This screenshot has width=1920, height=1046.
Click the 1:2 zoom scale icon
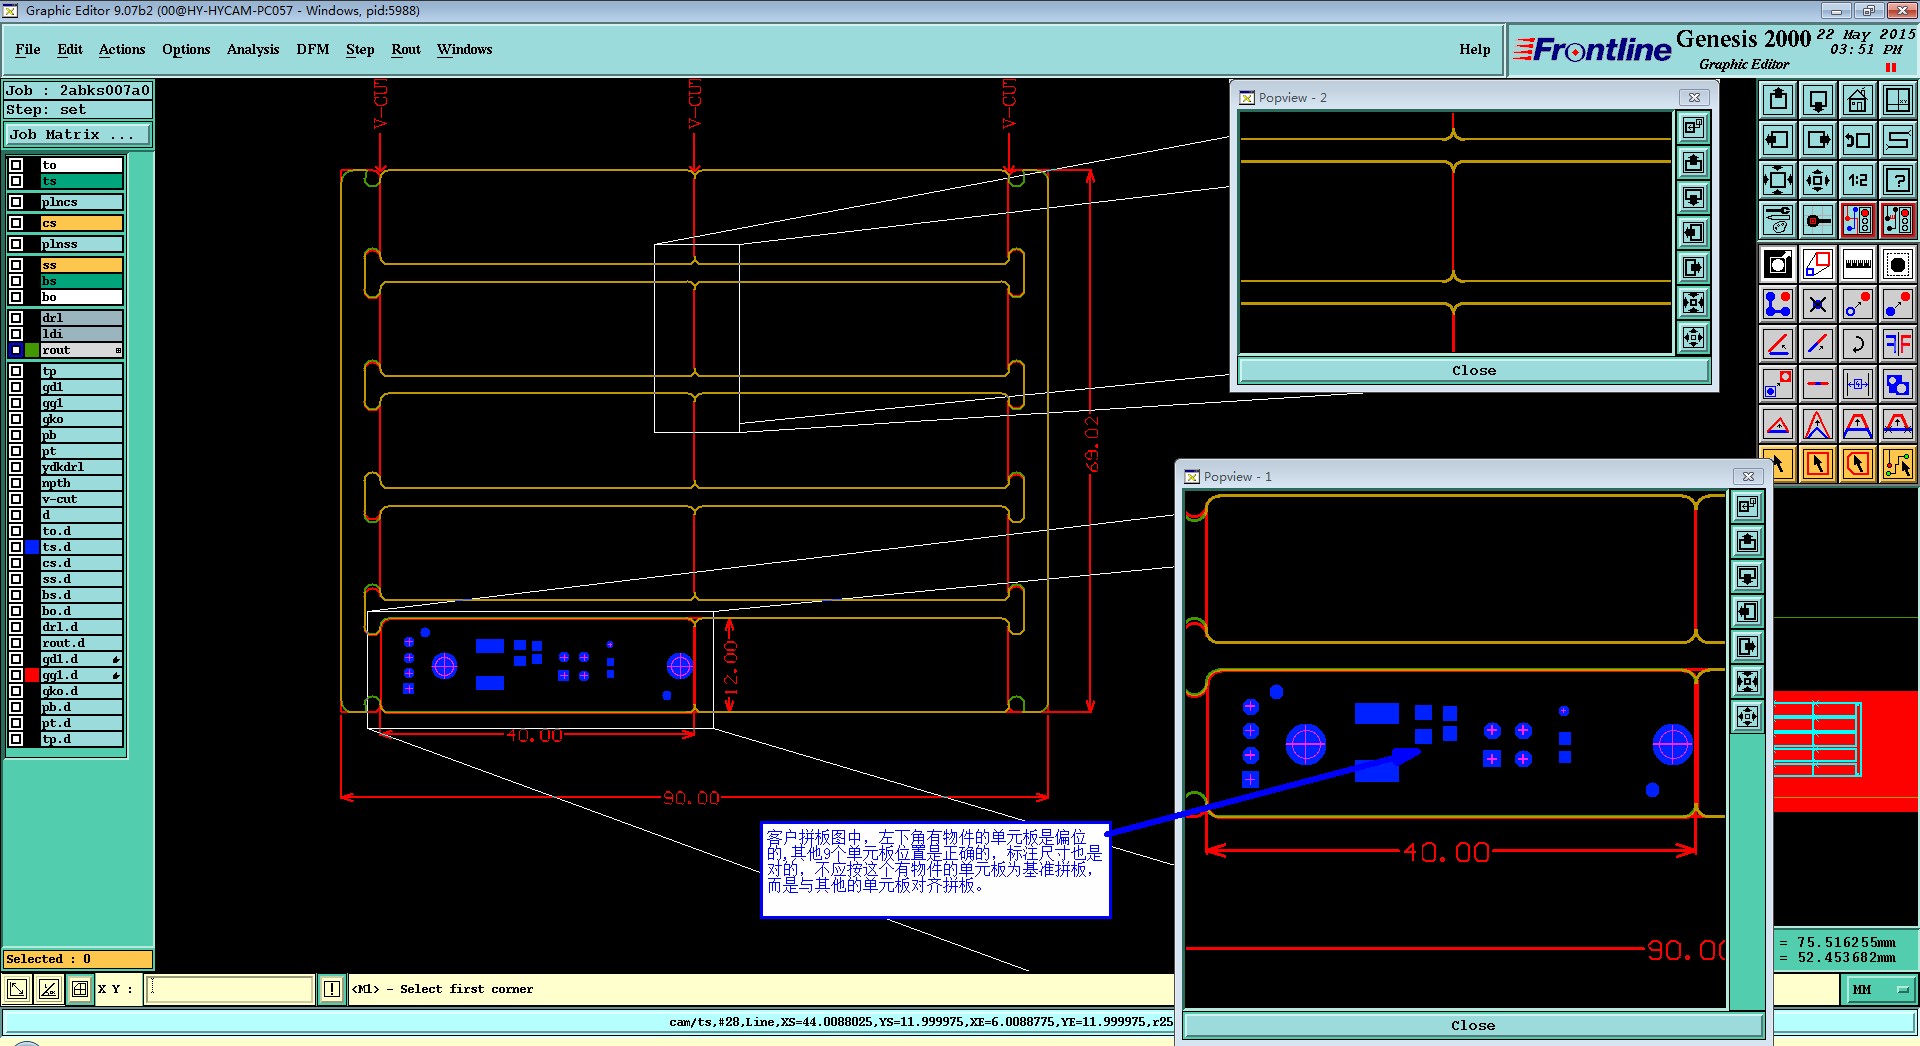(x=1858, y=180)
